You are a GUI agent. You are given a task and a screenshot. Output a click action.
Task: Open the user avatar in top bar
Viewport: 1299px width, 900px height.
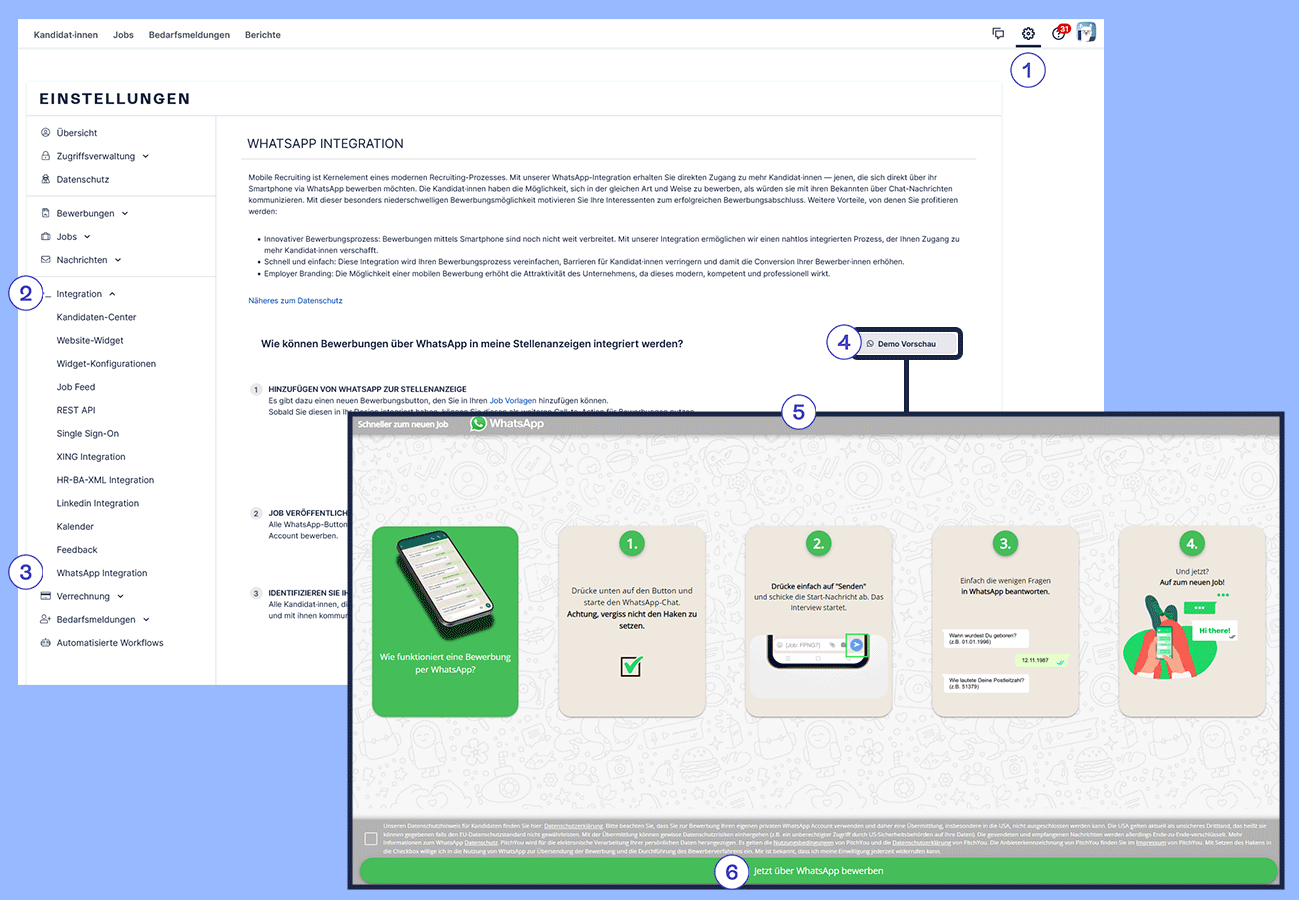point(1086,33)
